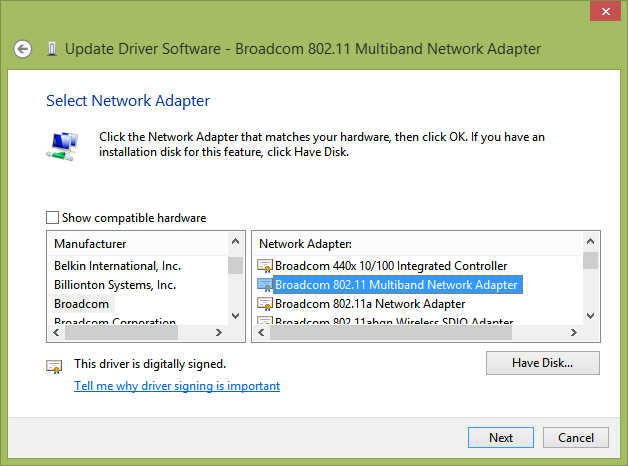Click the Manufacturer column header
628x466 pixels.
138,244
